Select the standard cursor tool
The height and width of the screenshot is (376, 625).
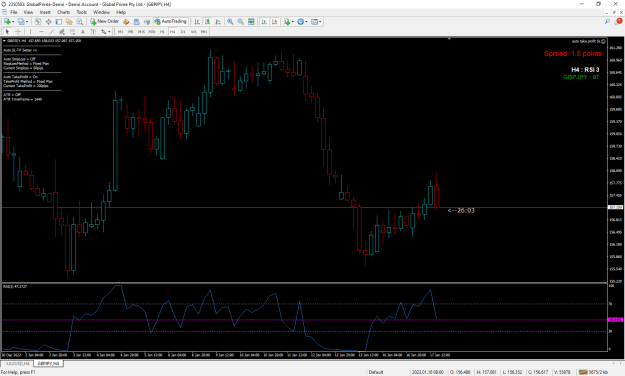[7, 31]
